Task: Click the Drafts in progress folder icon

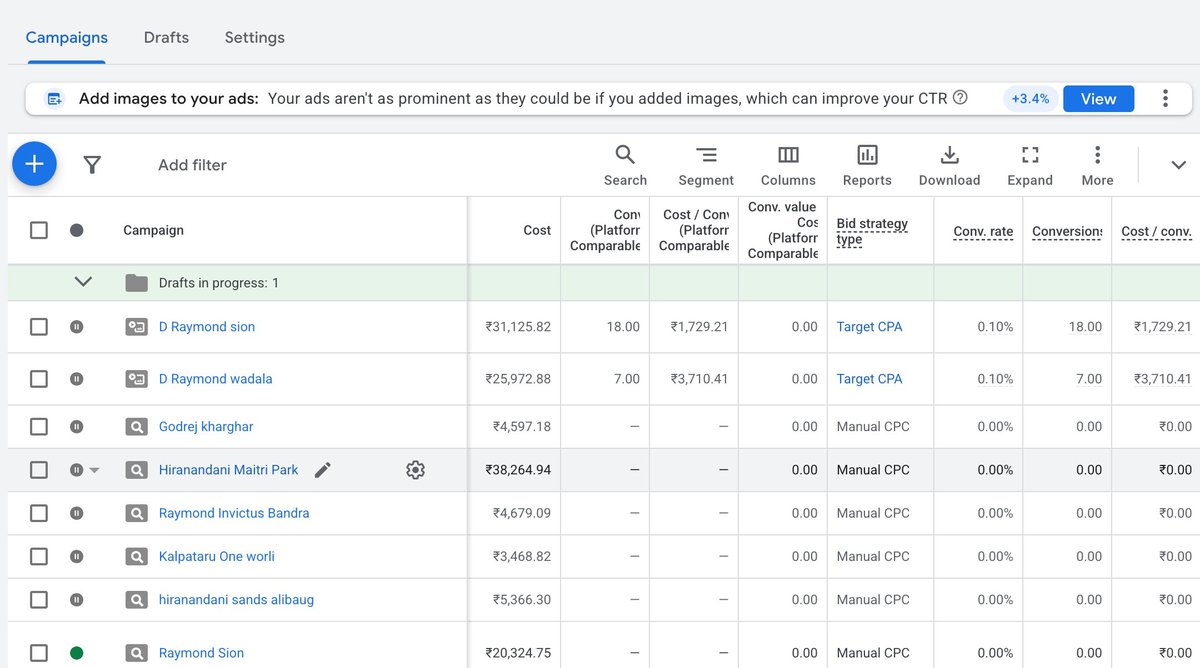Action: (136, 283)
